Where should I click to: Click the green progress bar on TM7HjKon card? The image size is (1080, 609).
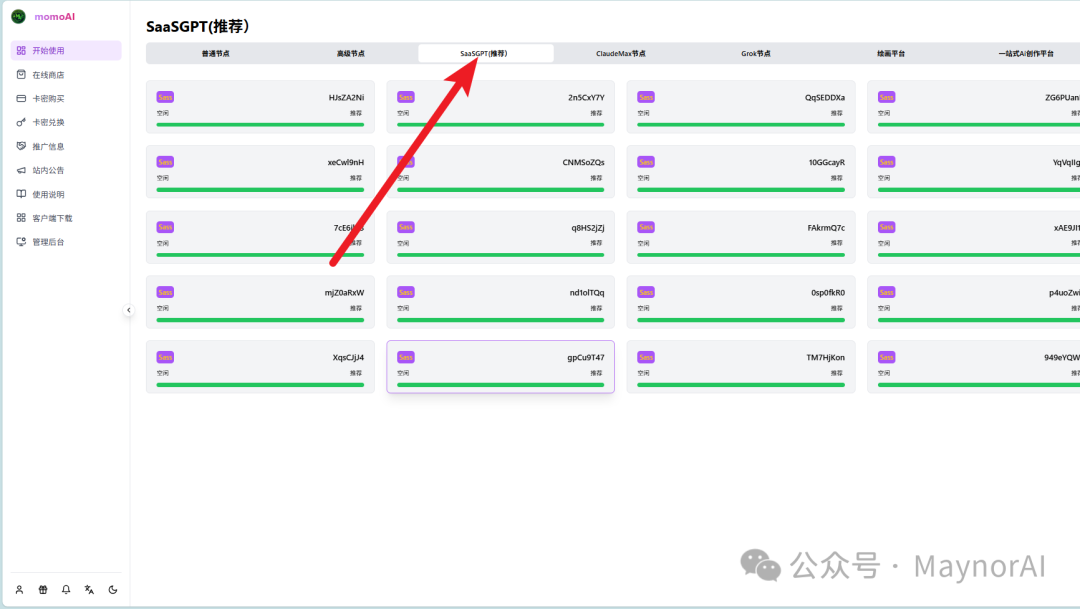tap(741, 384)
